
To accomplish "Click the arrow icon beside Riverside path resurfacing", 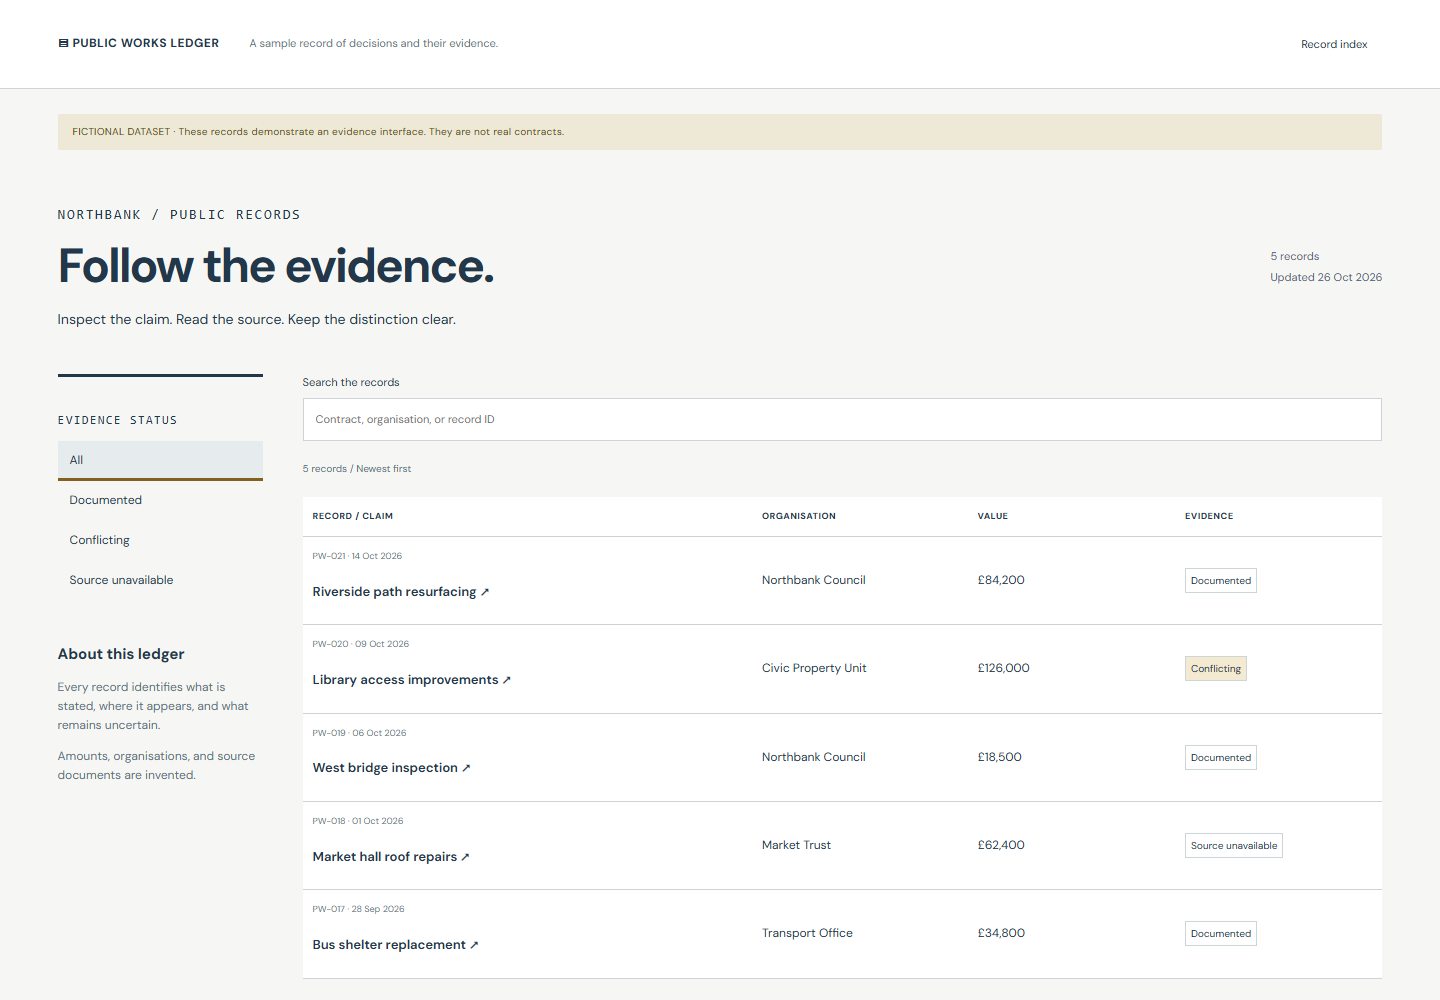I will click(485, 592).
